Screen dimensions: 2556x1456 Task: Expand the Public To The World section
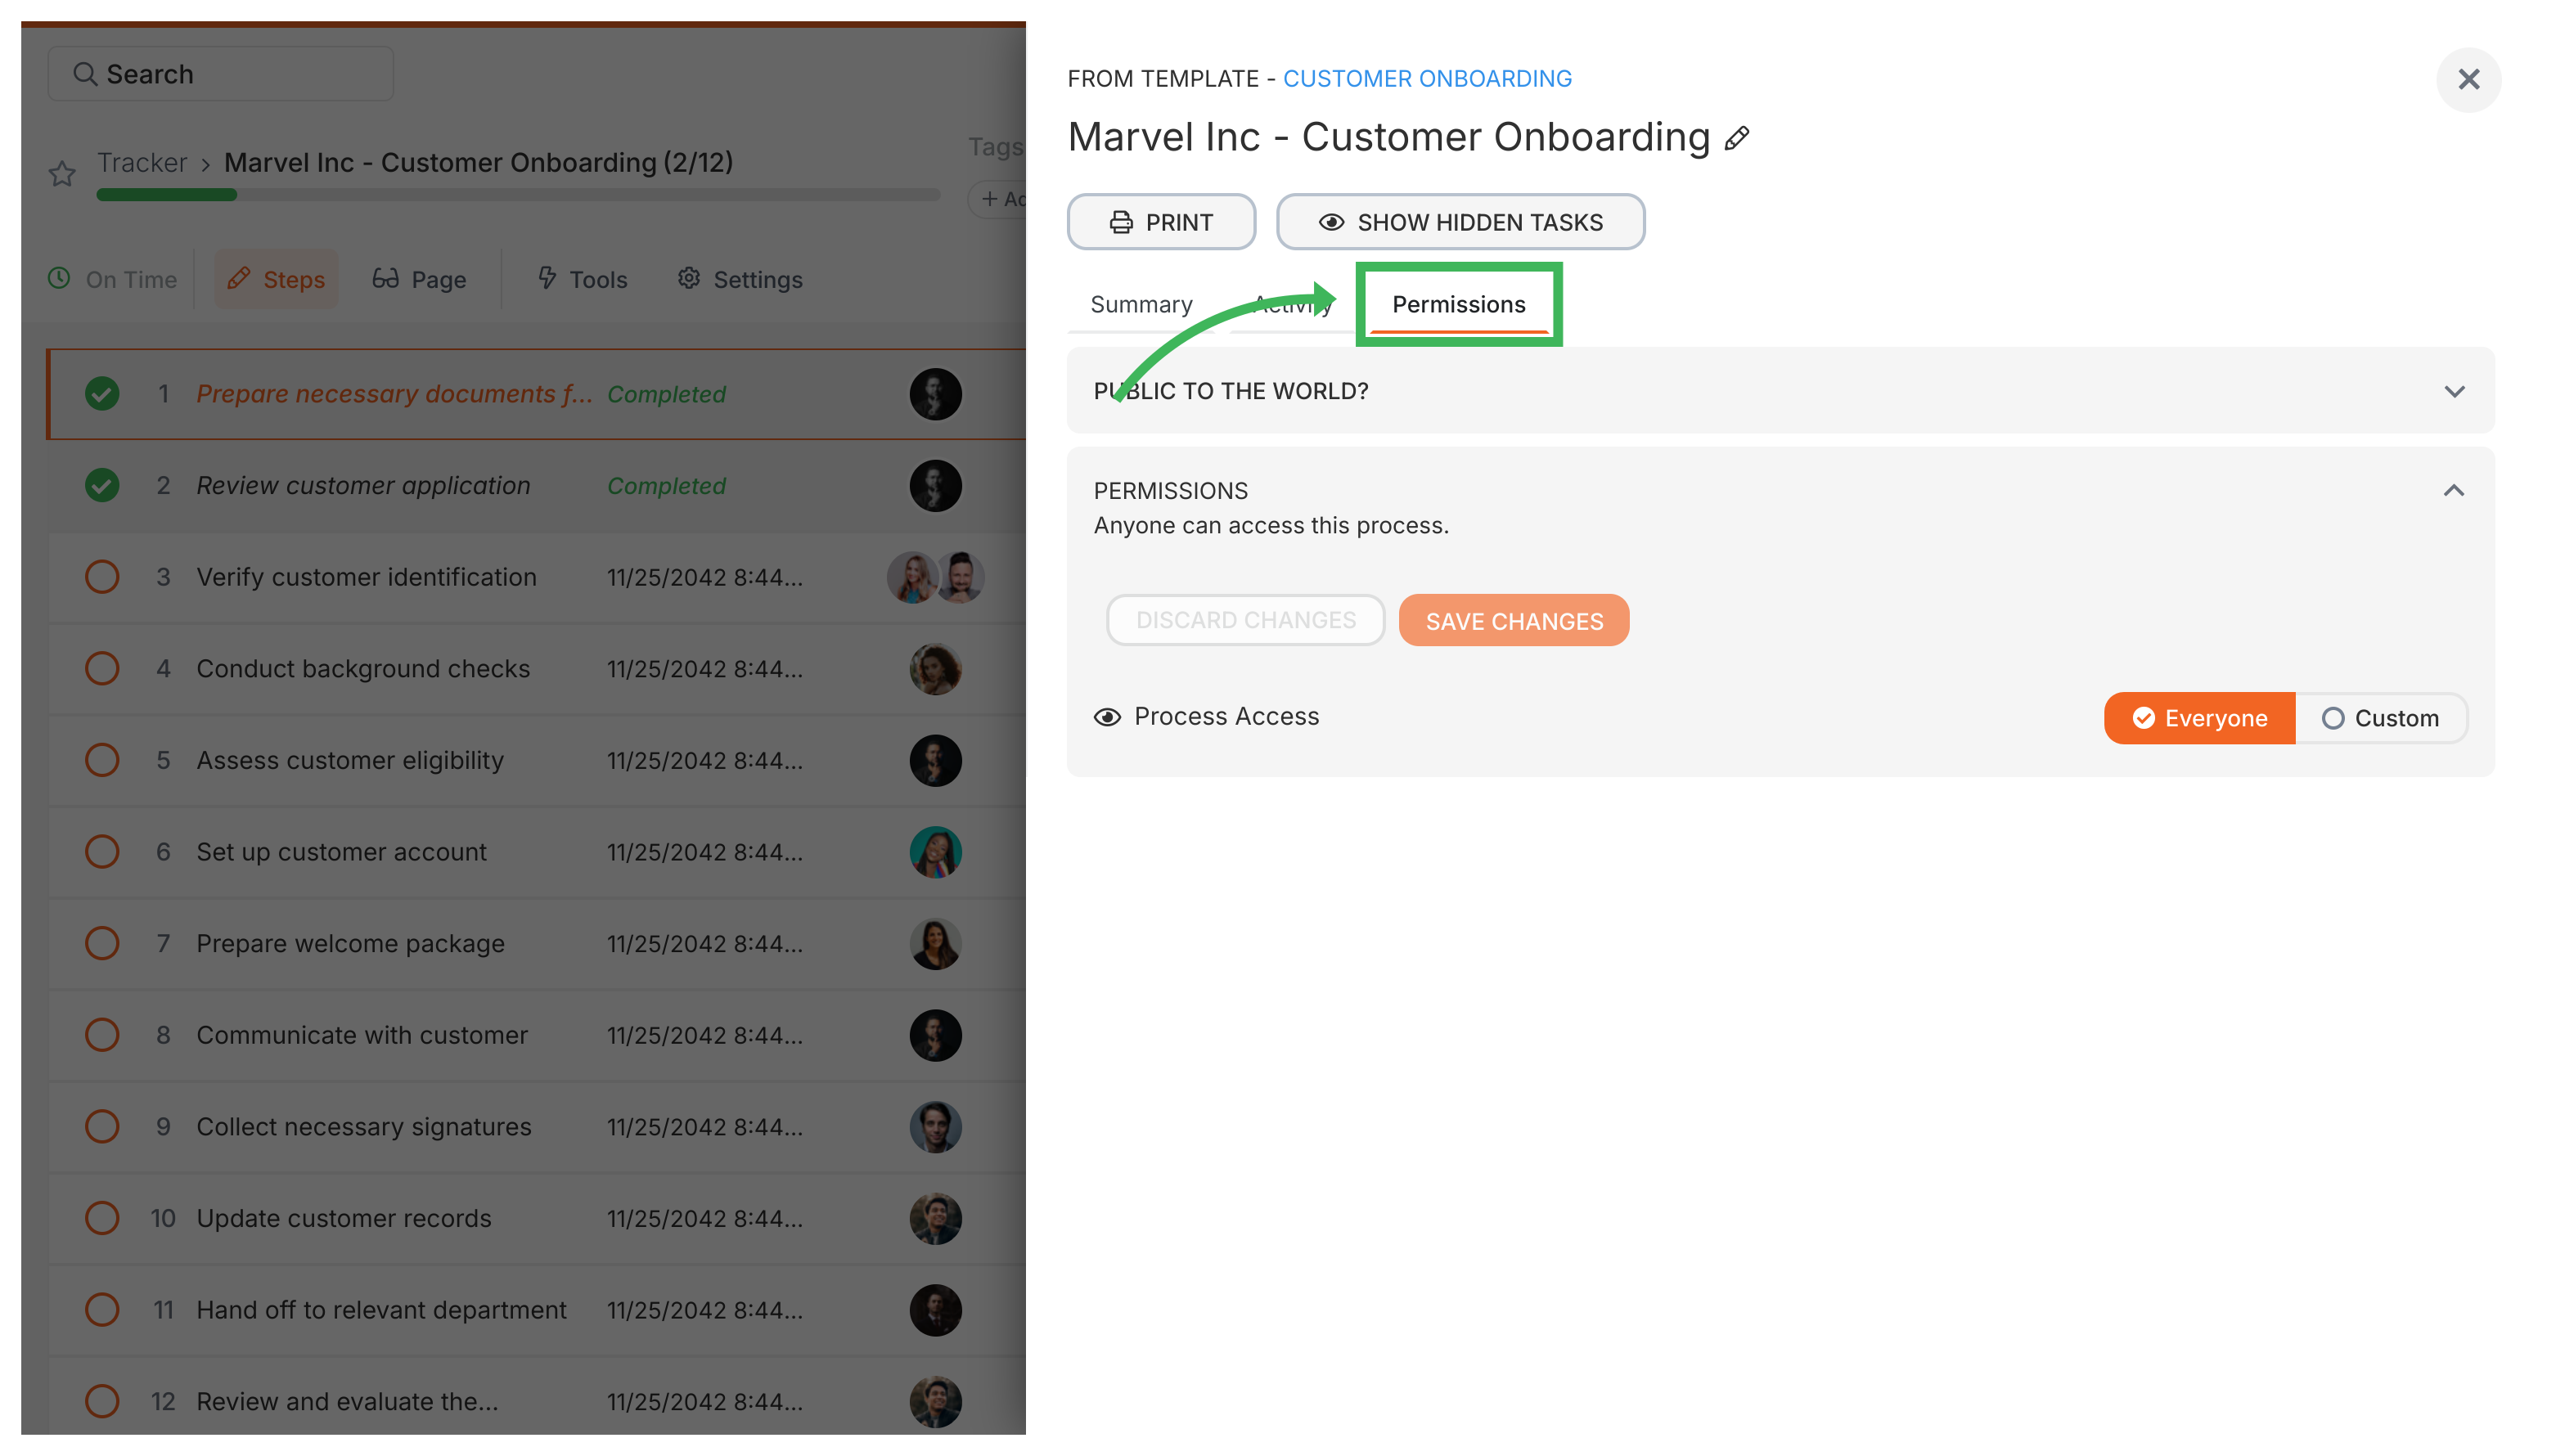2455,391
